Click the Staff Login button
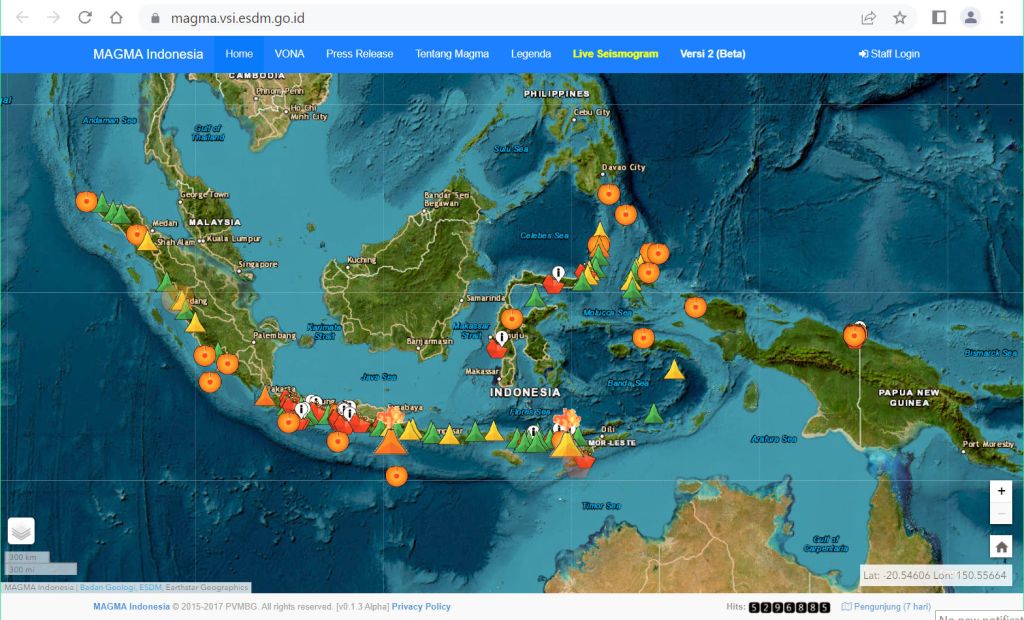 (x=889, y=54)
